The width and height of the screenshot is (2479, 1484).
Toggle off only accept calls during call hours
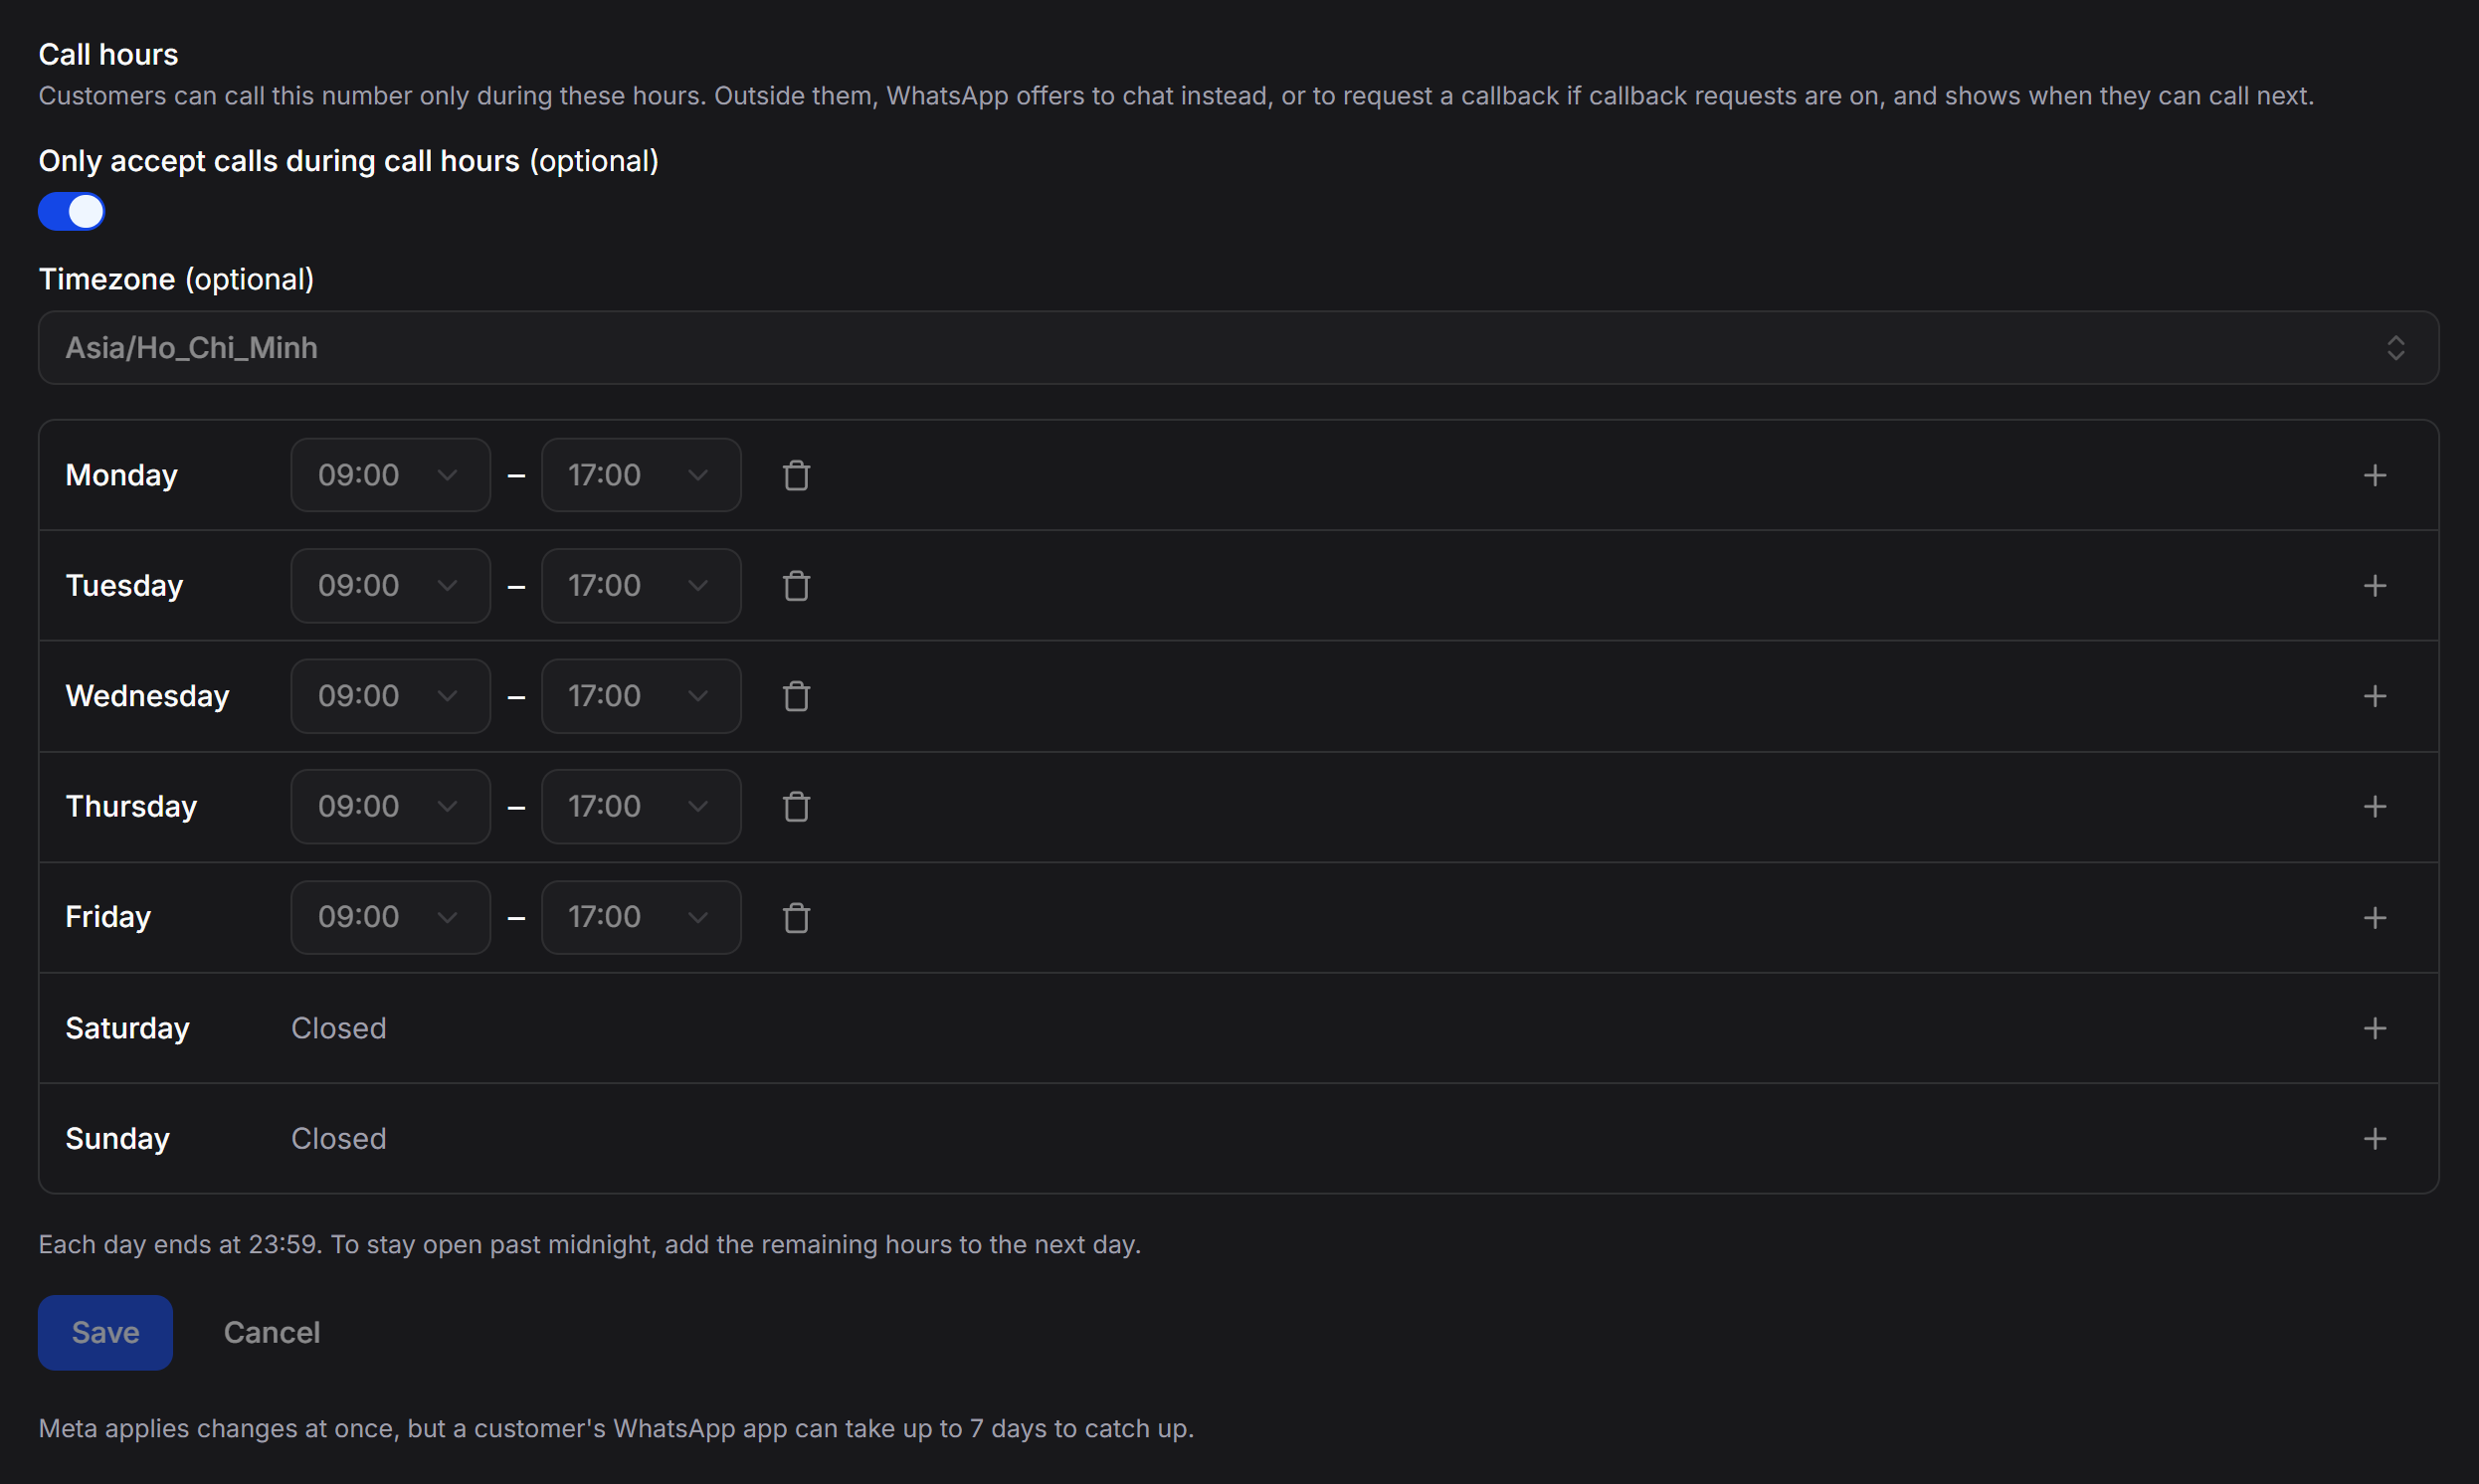(72, 211)
